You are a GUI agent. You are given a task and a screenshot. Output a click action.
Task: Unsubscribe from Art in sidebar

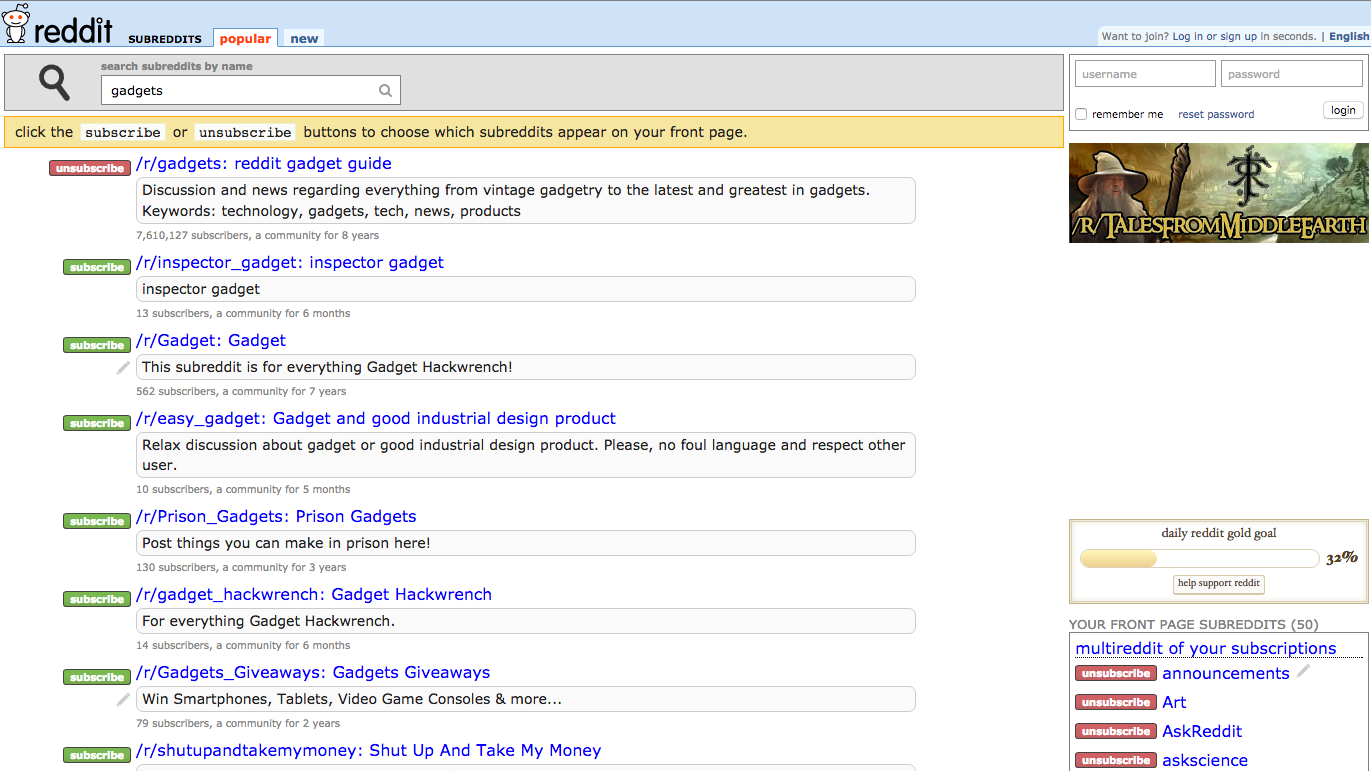click(1116, 702)
